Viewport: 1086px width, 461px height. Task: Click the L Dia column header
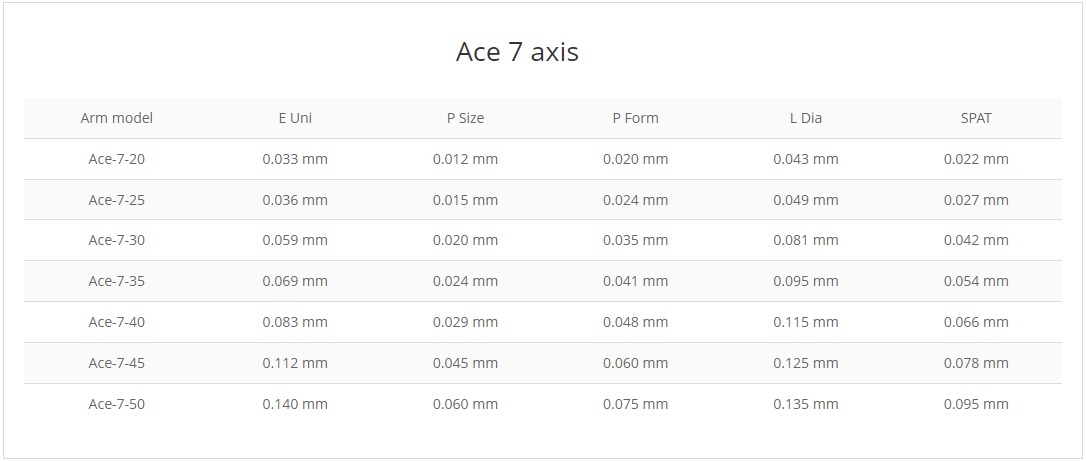805,118
